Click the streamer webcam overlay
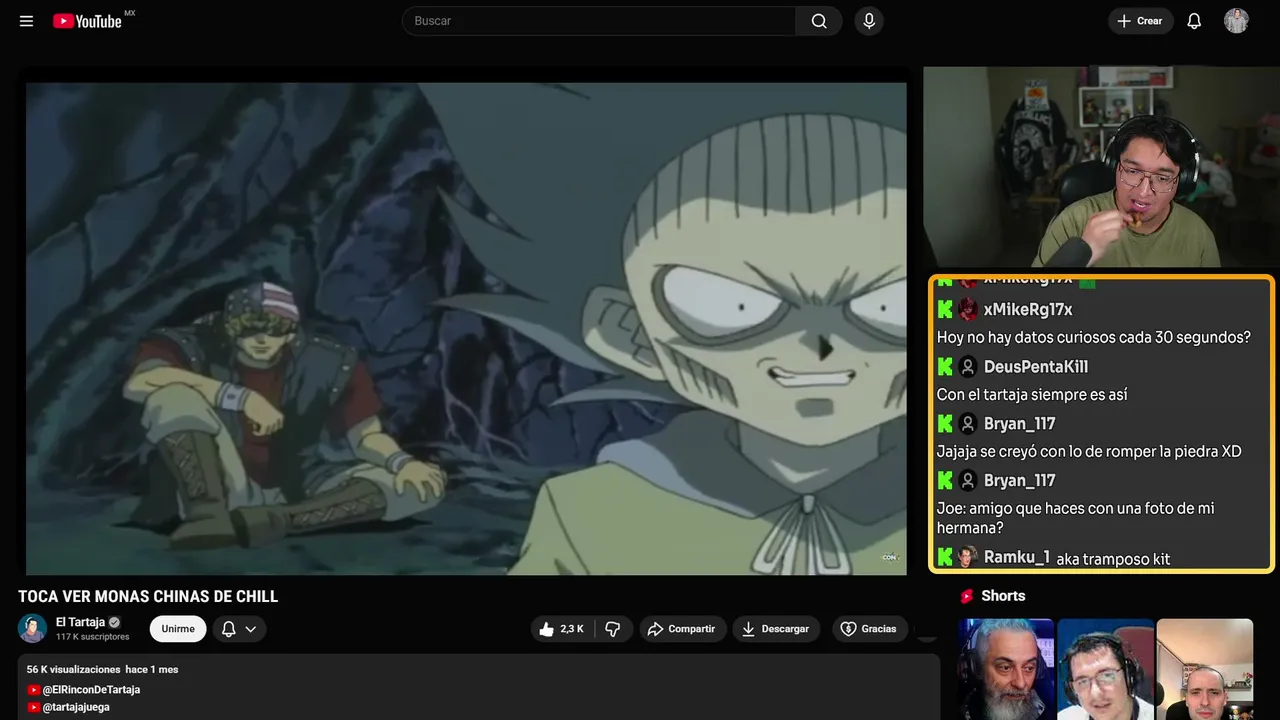The height and width of the screenshot is (720, 1280). tap(1100, 167)
